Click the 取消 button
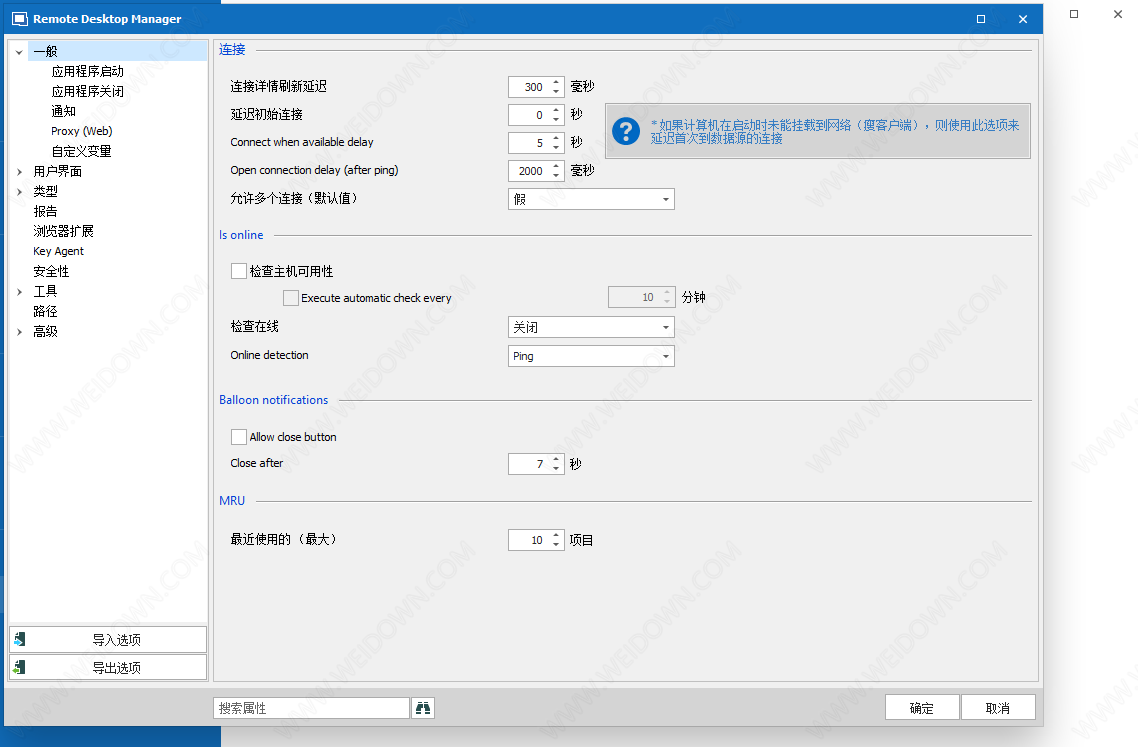The height and width of the screenshot is (747, 1138). point(998,708)
